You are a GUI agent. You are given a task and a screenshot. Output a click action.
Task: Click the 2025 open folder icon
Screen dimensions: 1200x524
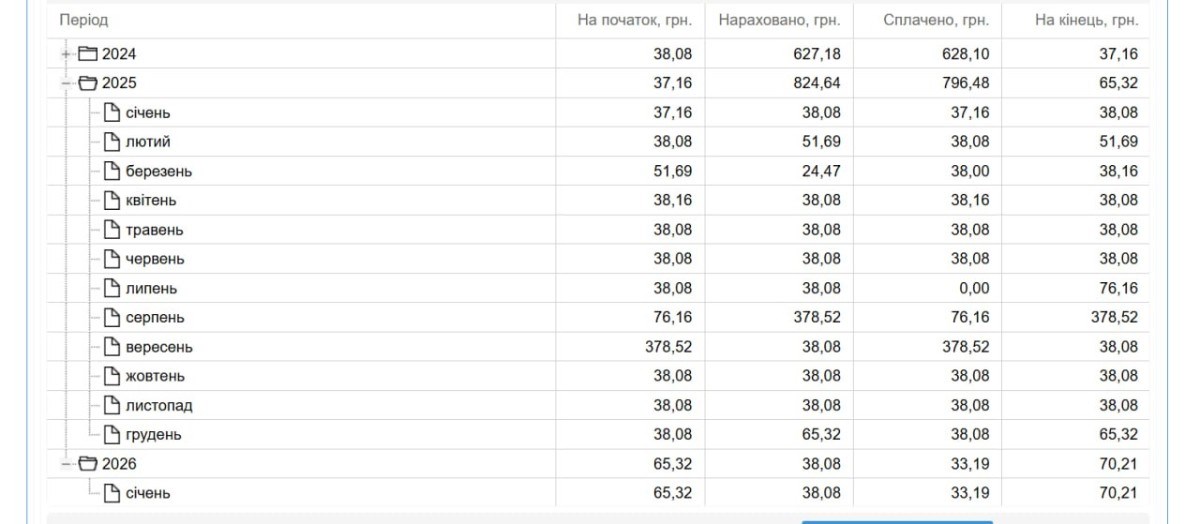[x=88, y=83]
